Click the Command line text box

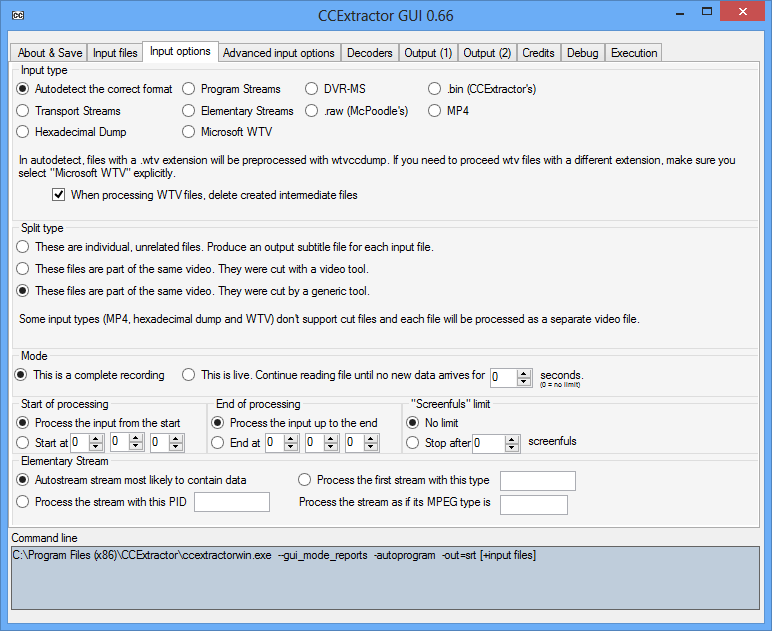tap(385, 578)
